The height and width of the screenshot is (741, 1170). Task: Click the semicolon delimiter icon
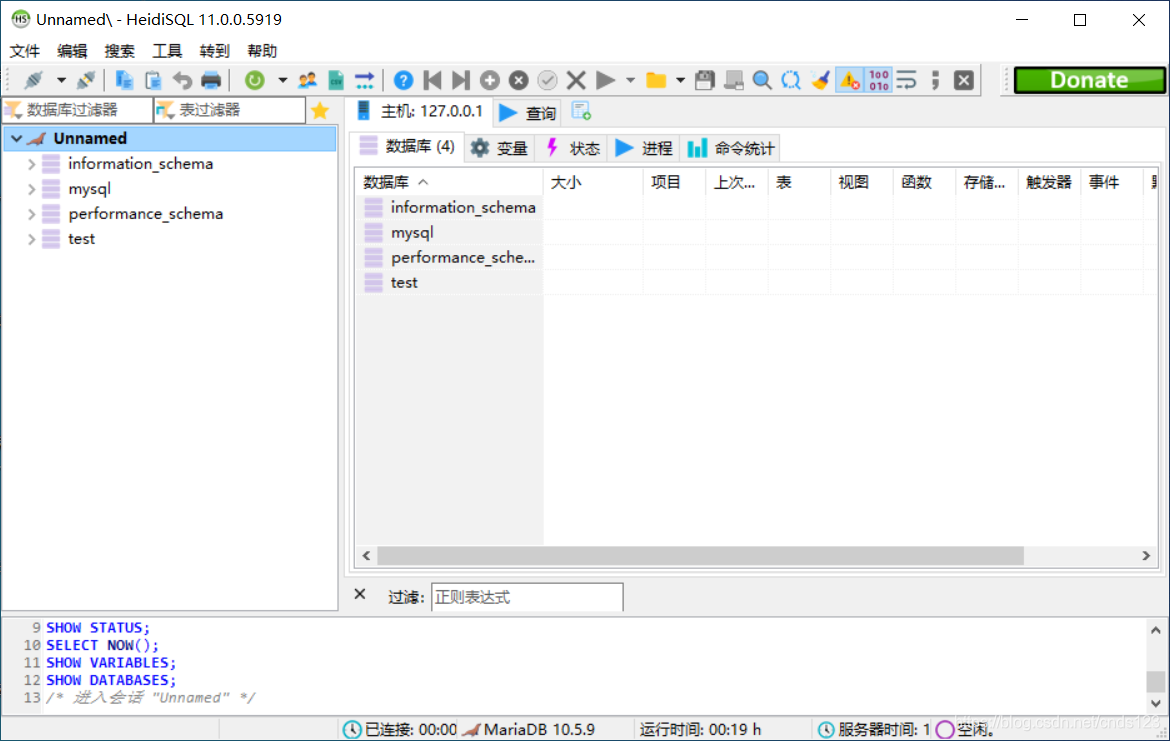pos(935,80)
